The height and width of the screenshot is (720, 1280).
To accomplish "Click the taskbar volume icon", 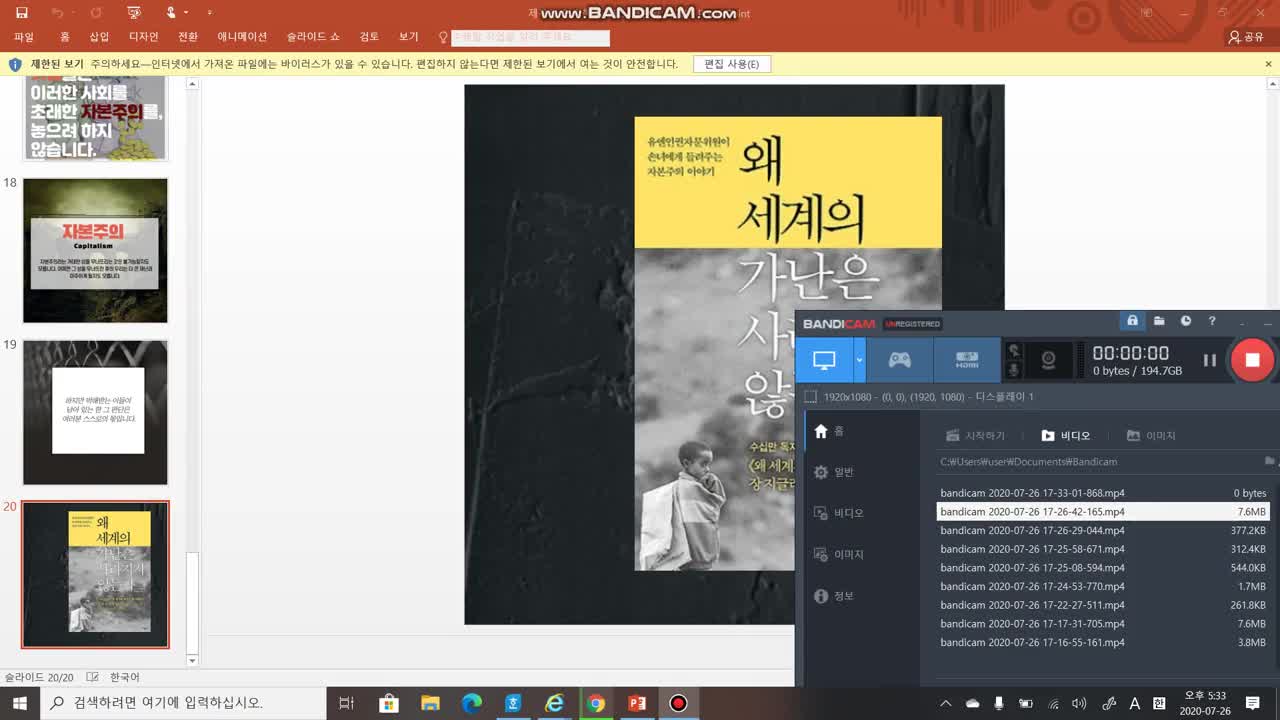I will 1079,703.
